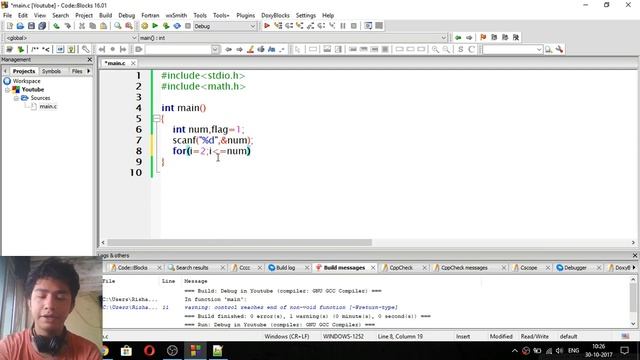The height and width of the screenshot is (360, 640).
Task: Close the *main.c editor tab
Action: [133, 63]
